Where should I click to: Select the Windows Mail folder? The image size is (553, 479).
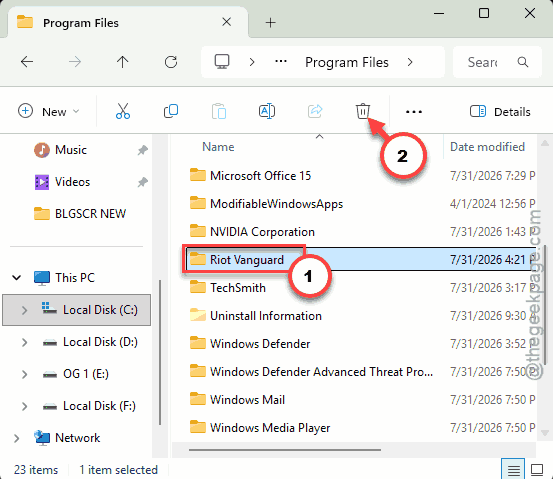[247, 400]
